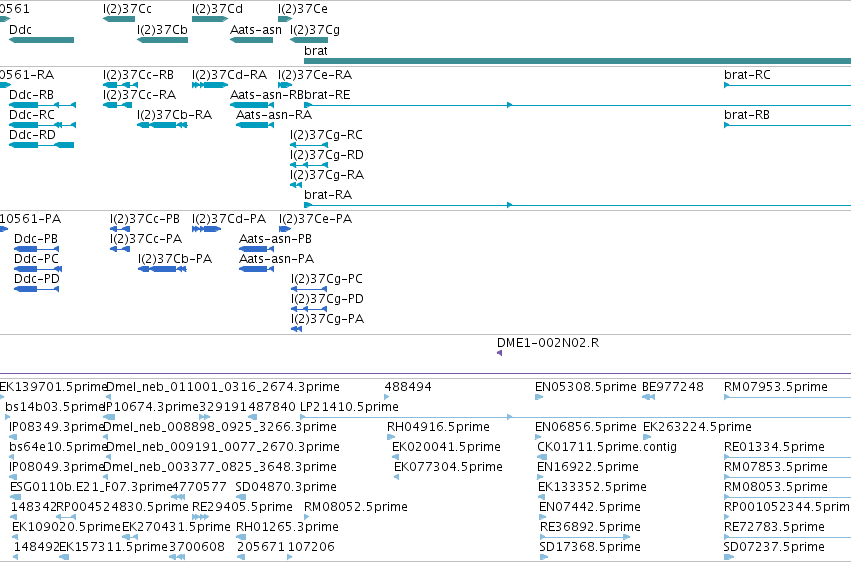Click the Aats-asn-RB transcript glyph

[252, 105]
